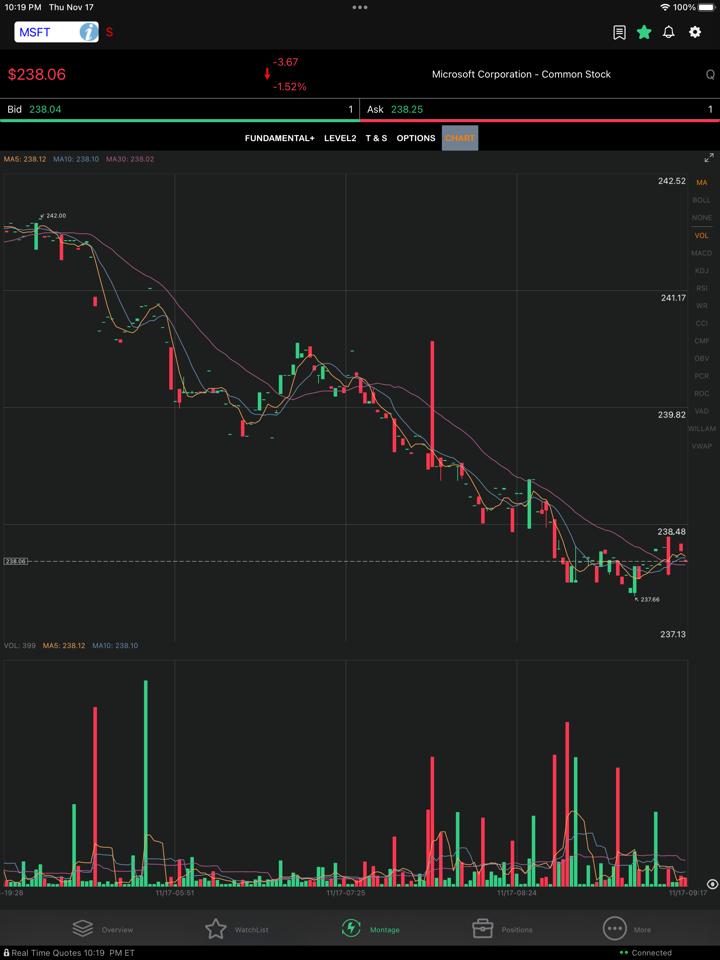This screenshot has width=720, height=960.
Task: Open the Overview layers icon
Action: click(83, 929)
